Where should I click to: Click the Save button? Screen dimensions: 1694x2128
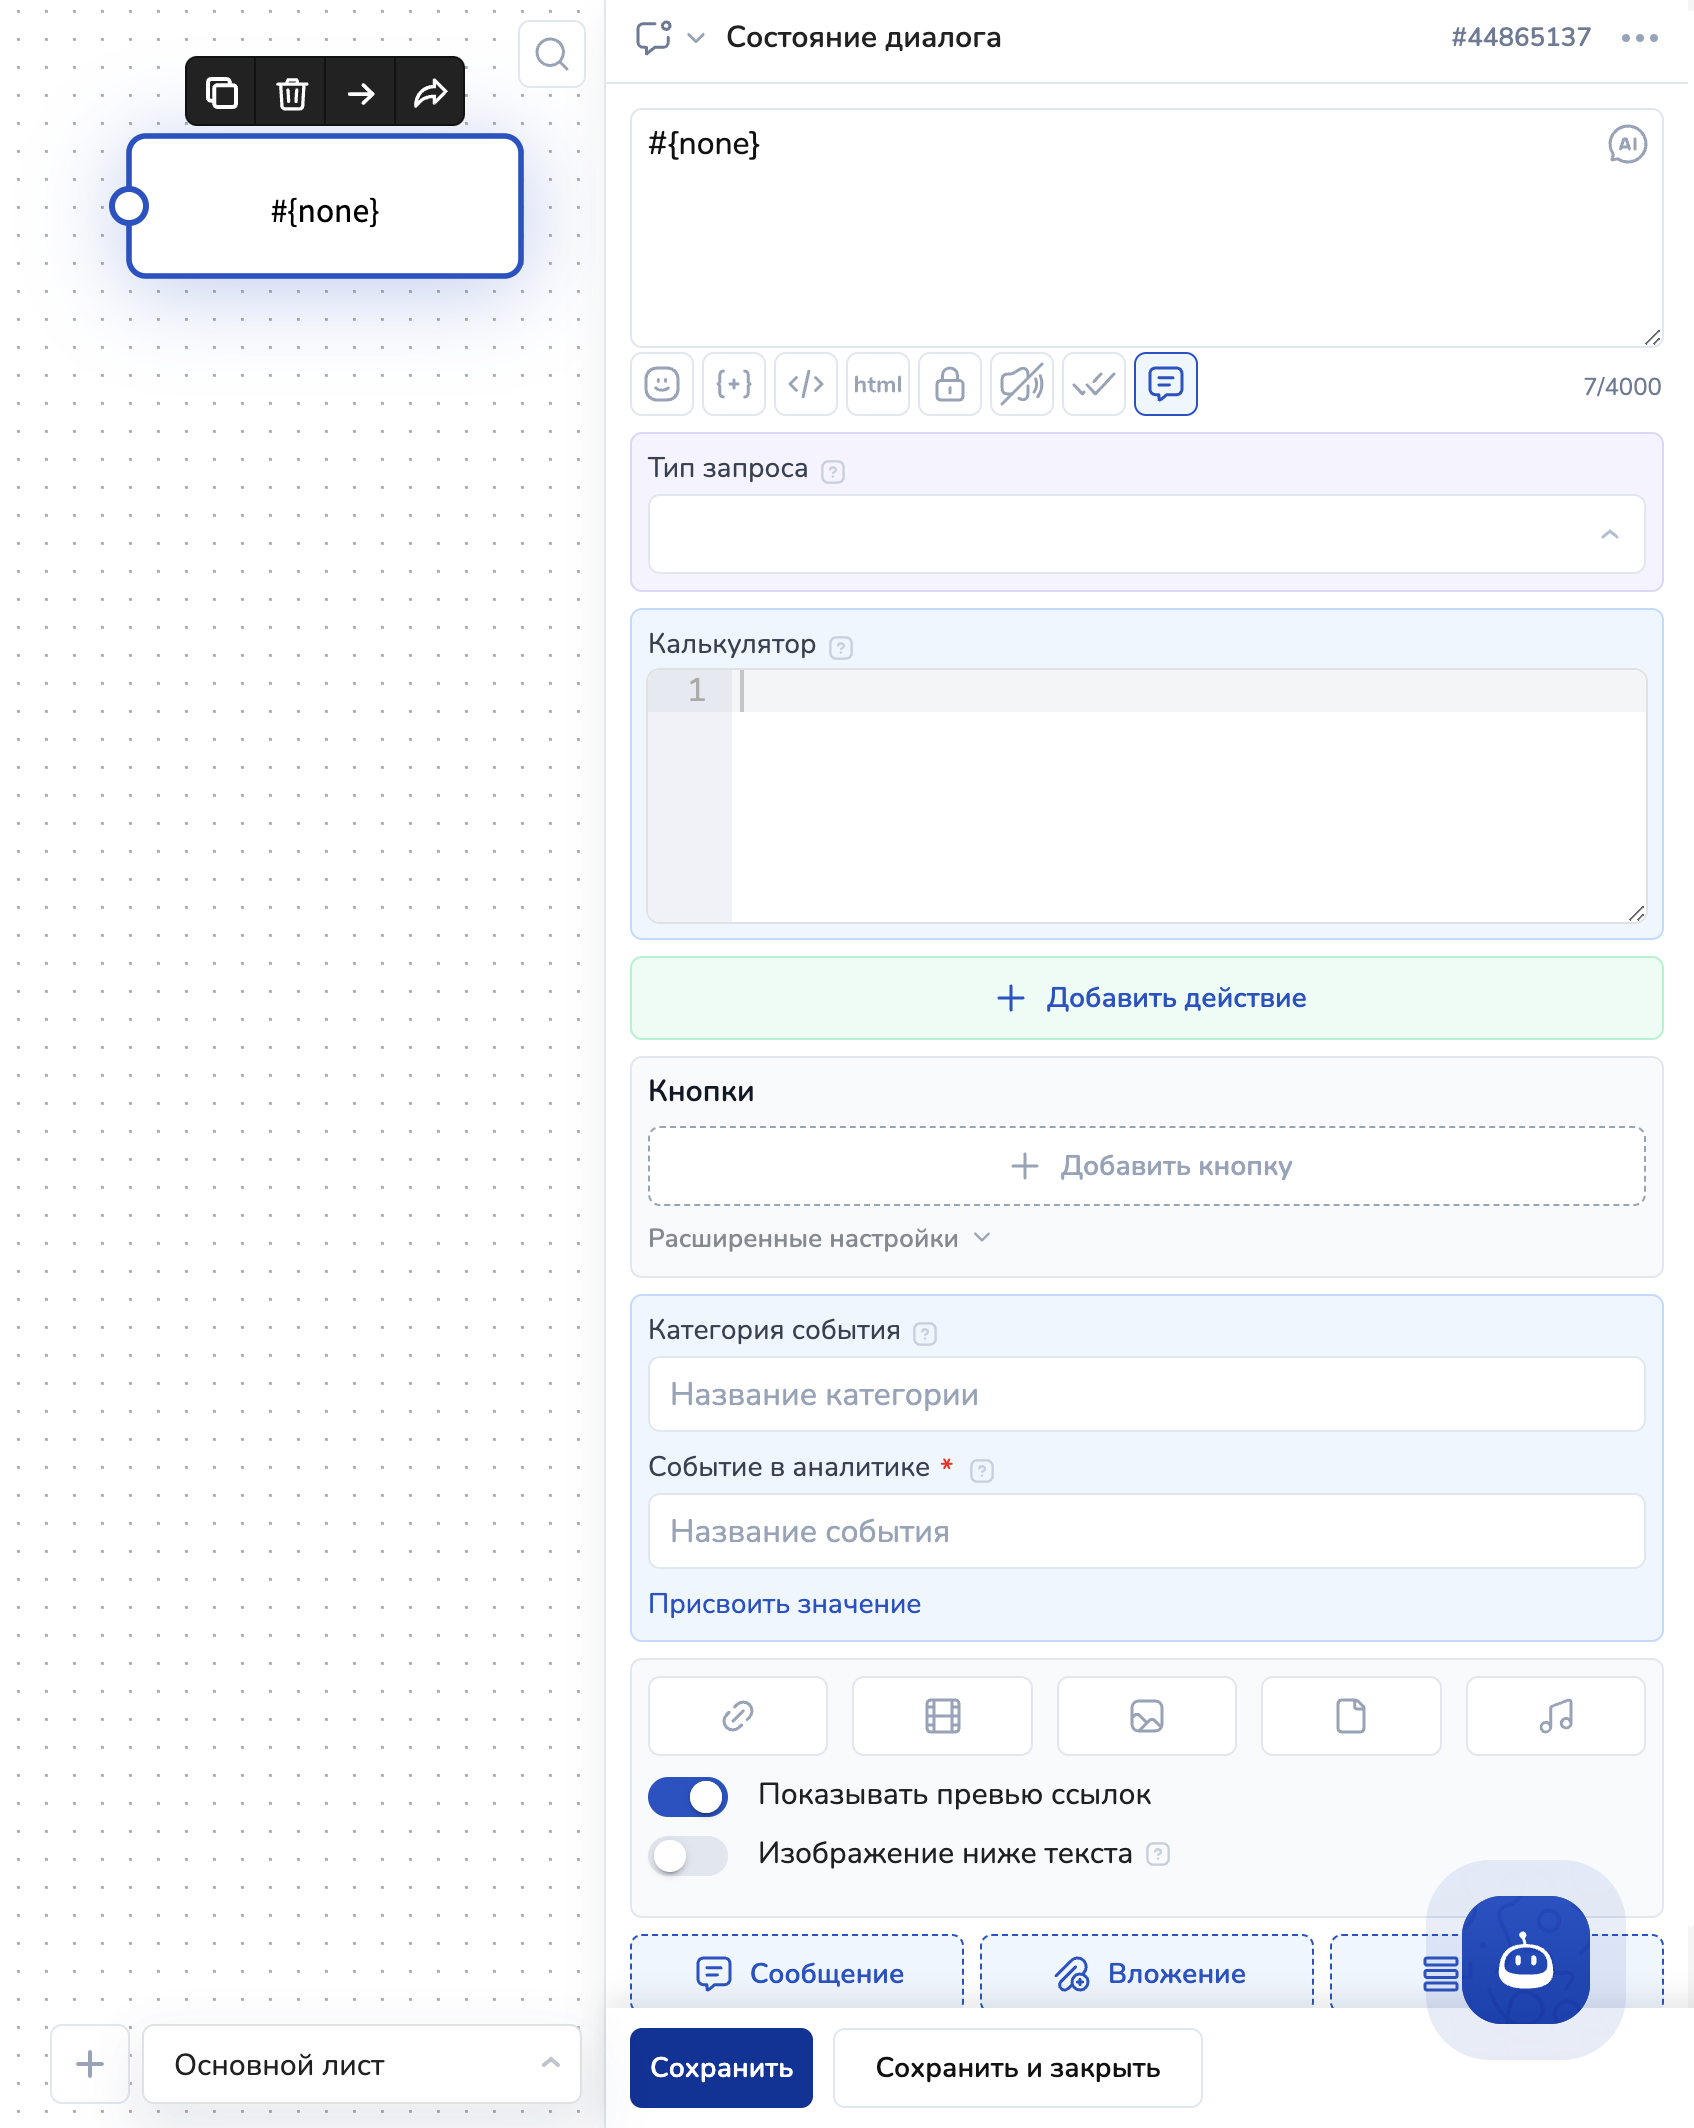[721, 2068]
